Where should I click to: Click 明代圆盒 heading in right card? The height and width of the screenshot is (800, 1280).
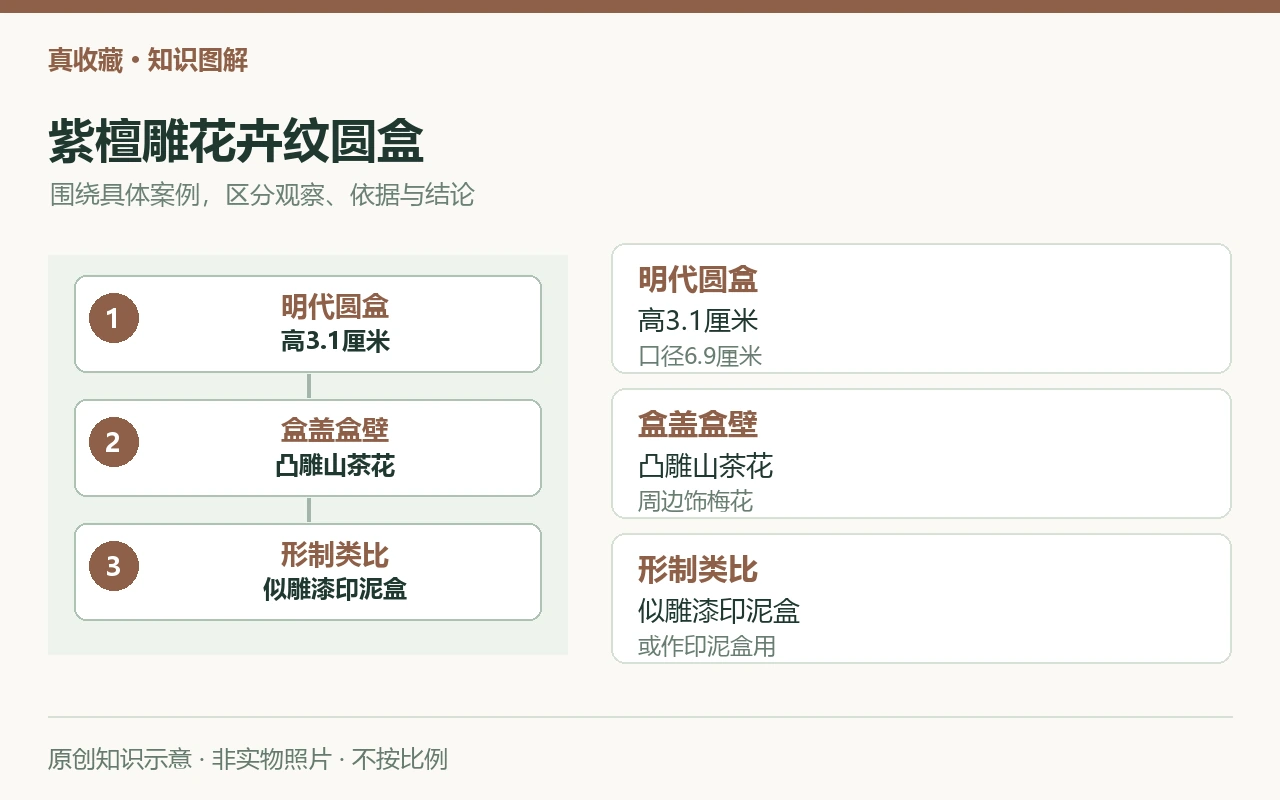click(x=698, y=279)
